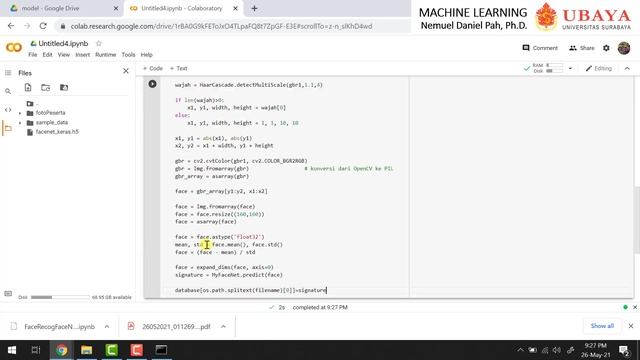Viewport: 640px width, 360px height.
Task: Open Windows Start menu
Action: click(x=12, y=350)
